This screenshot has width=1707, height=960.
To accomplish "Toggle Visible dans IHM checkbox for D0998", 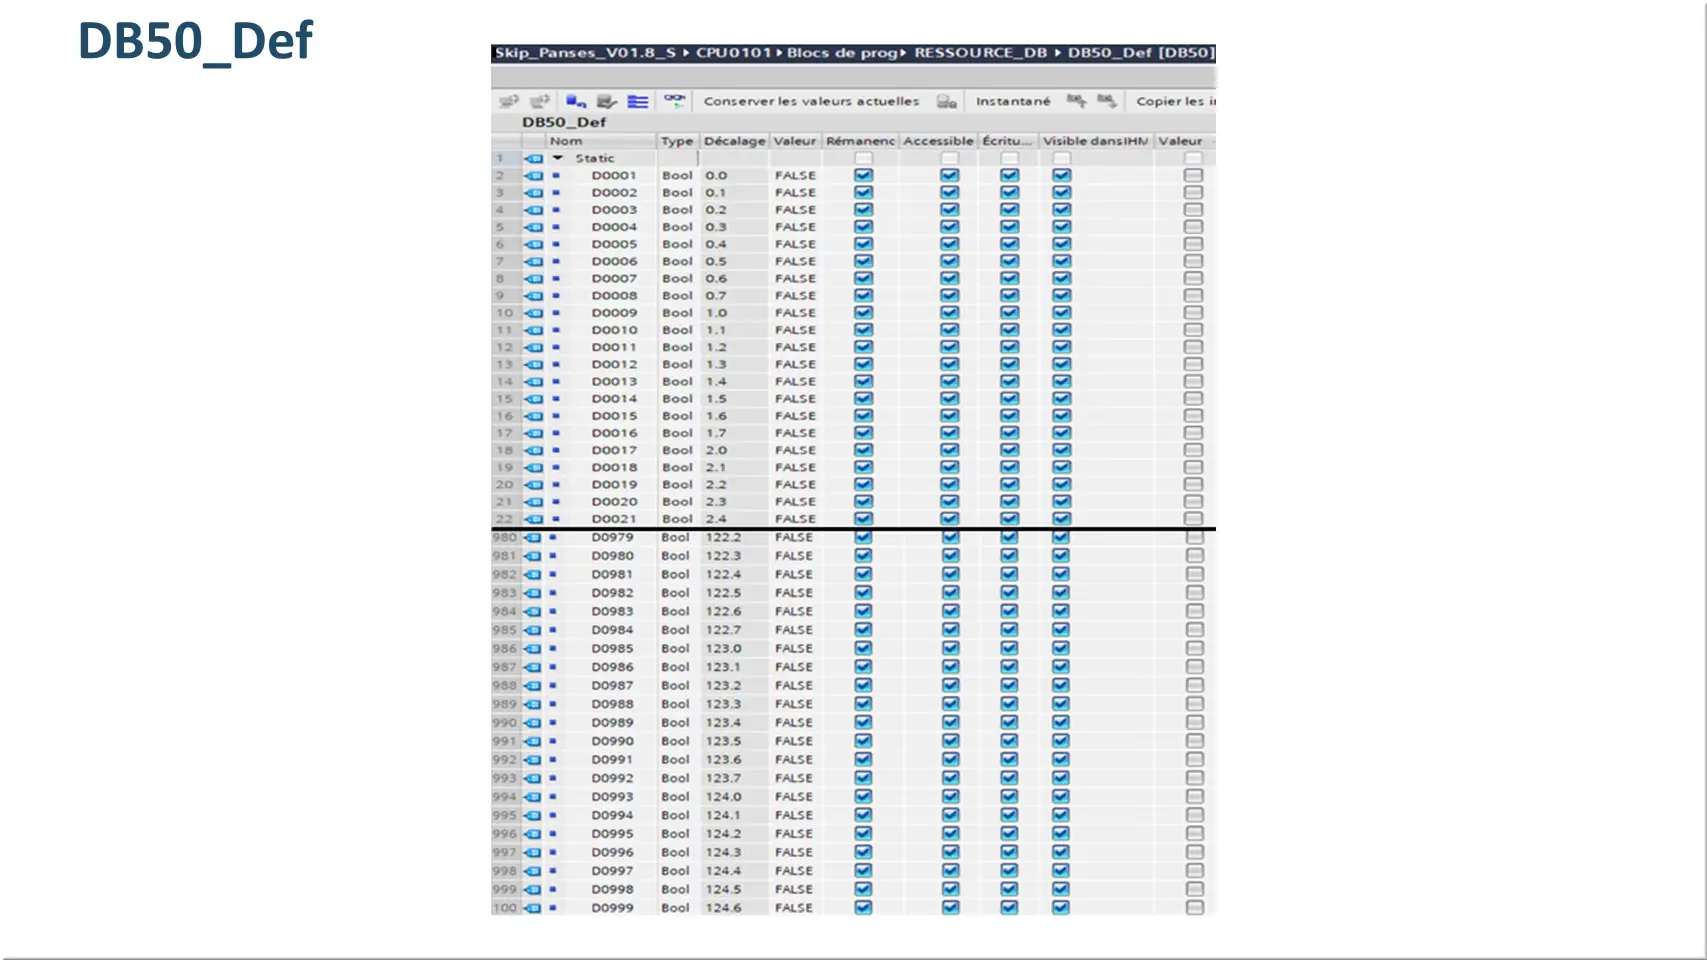I will 1061,889.
